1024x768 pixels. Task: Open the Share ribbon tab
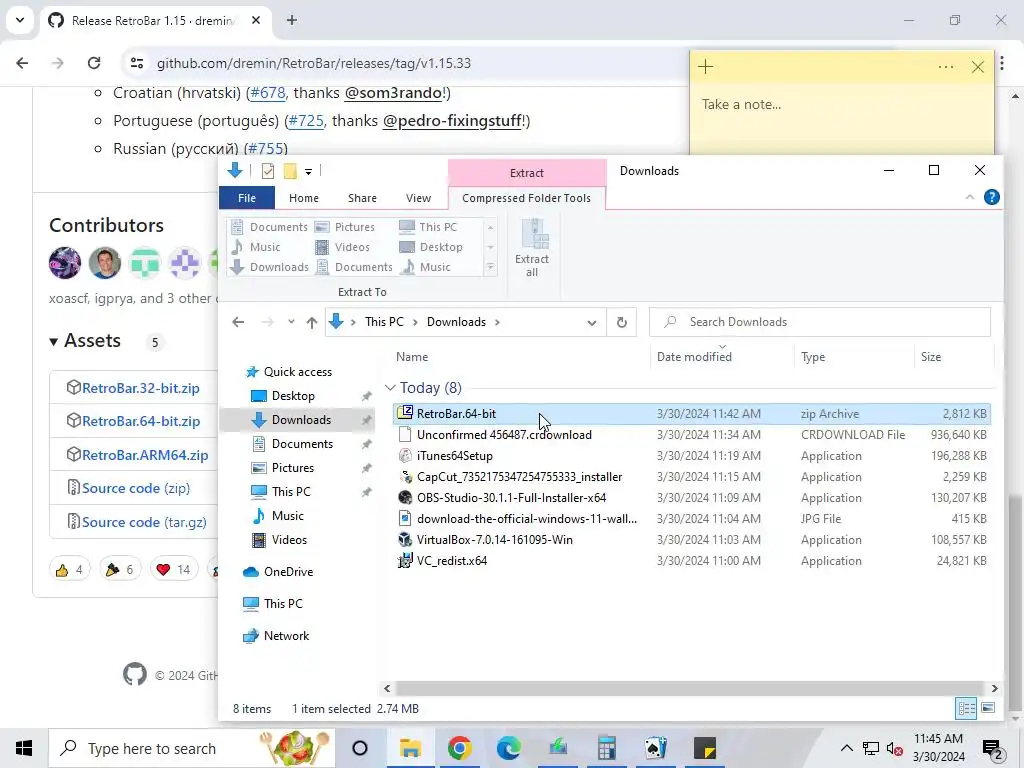coord(362,198)
